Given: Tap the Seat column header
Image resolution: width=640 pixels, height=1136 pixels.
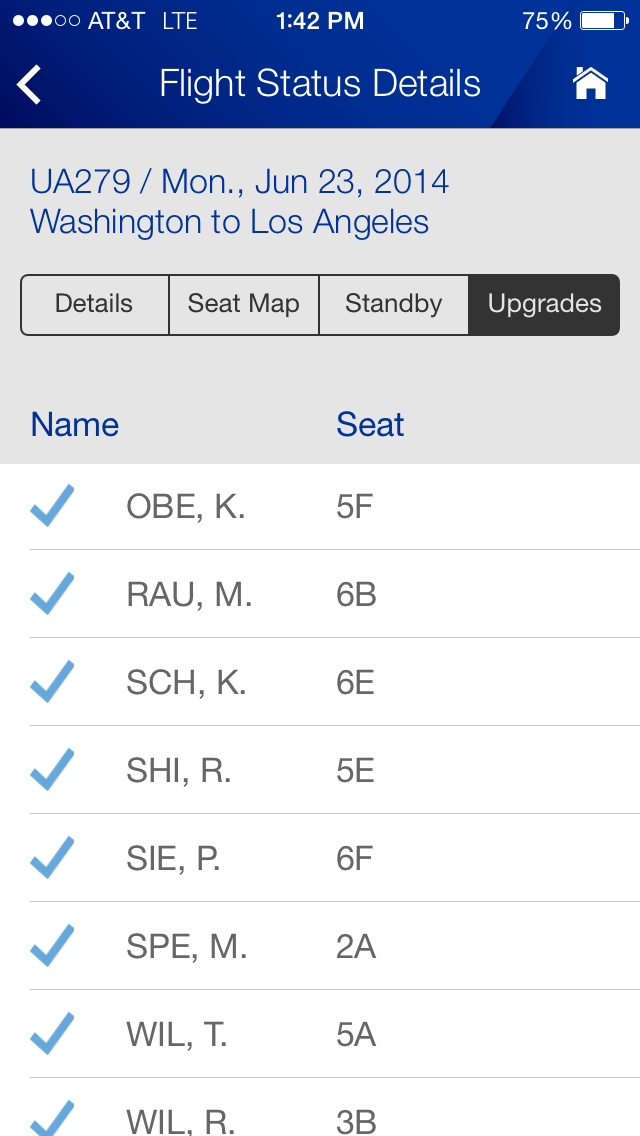Looking at the screenshot, I should pos(370,425).
